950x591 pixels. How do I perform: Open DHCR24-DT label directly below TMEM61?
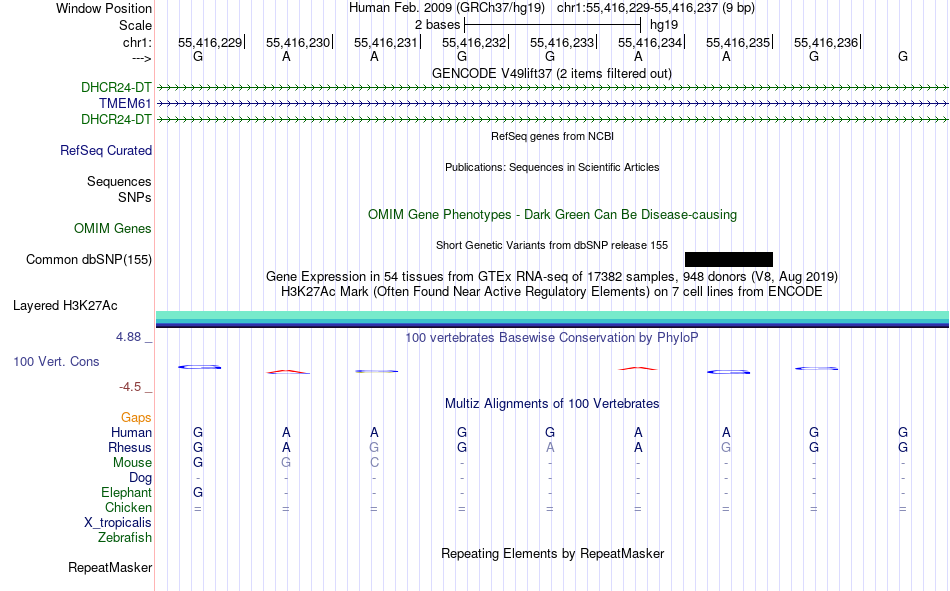click(x=116, y=119)
